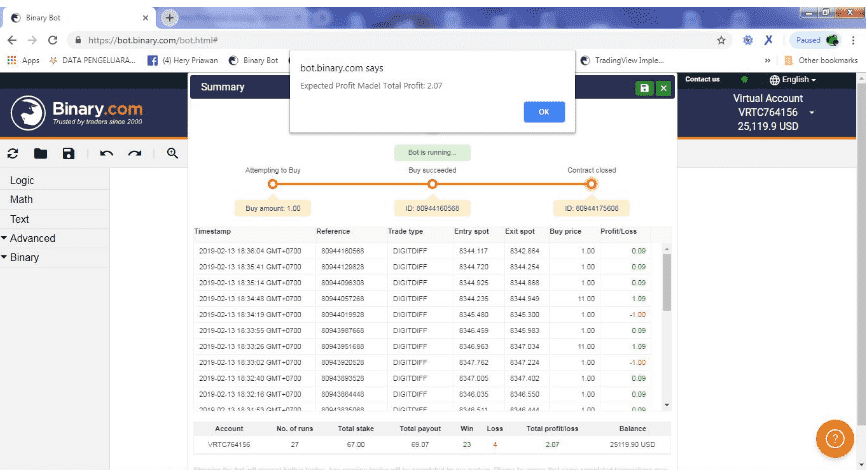Select the Binary Bot browser tab

coord(77,18)
